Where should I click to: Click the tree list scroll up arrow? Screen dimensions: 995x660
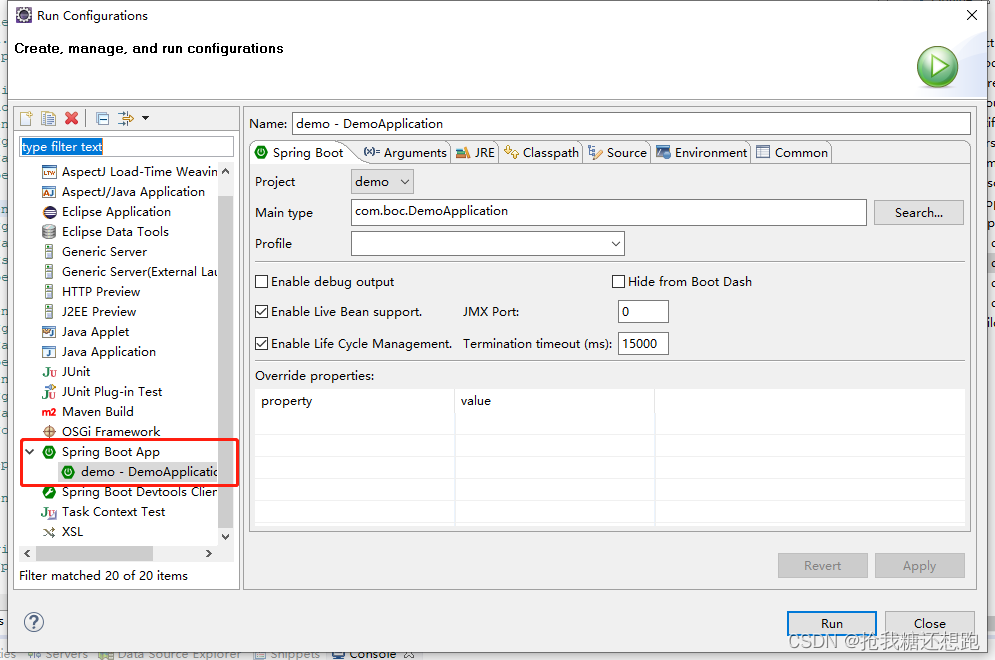(225, 171)
